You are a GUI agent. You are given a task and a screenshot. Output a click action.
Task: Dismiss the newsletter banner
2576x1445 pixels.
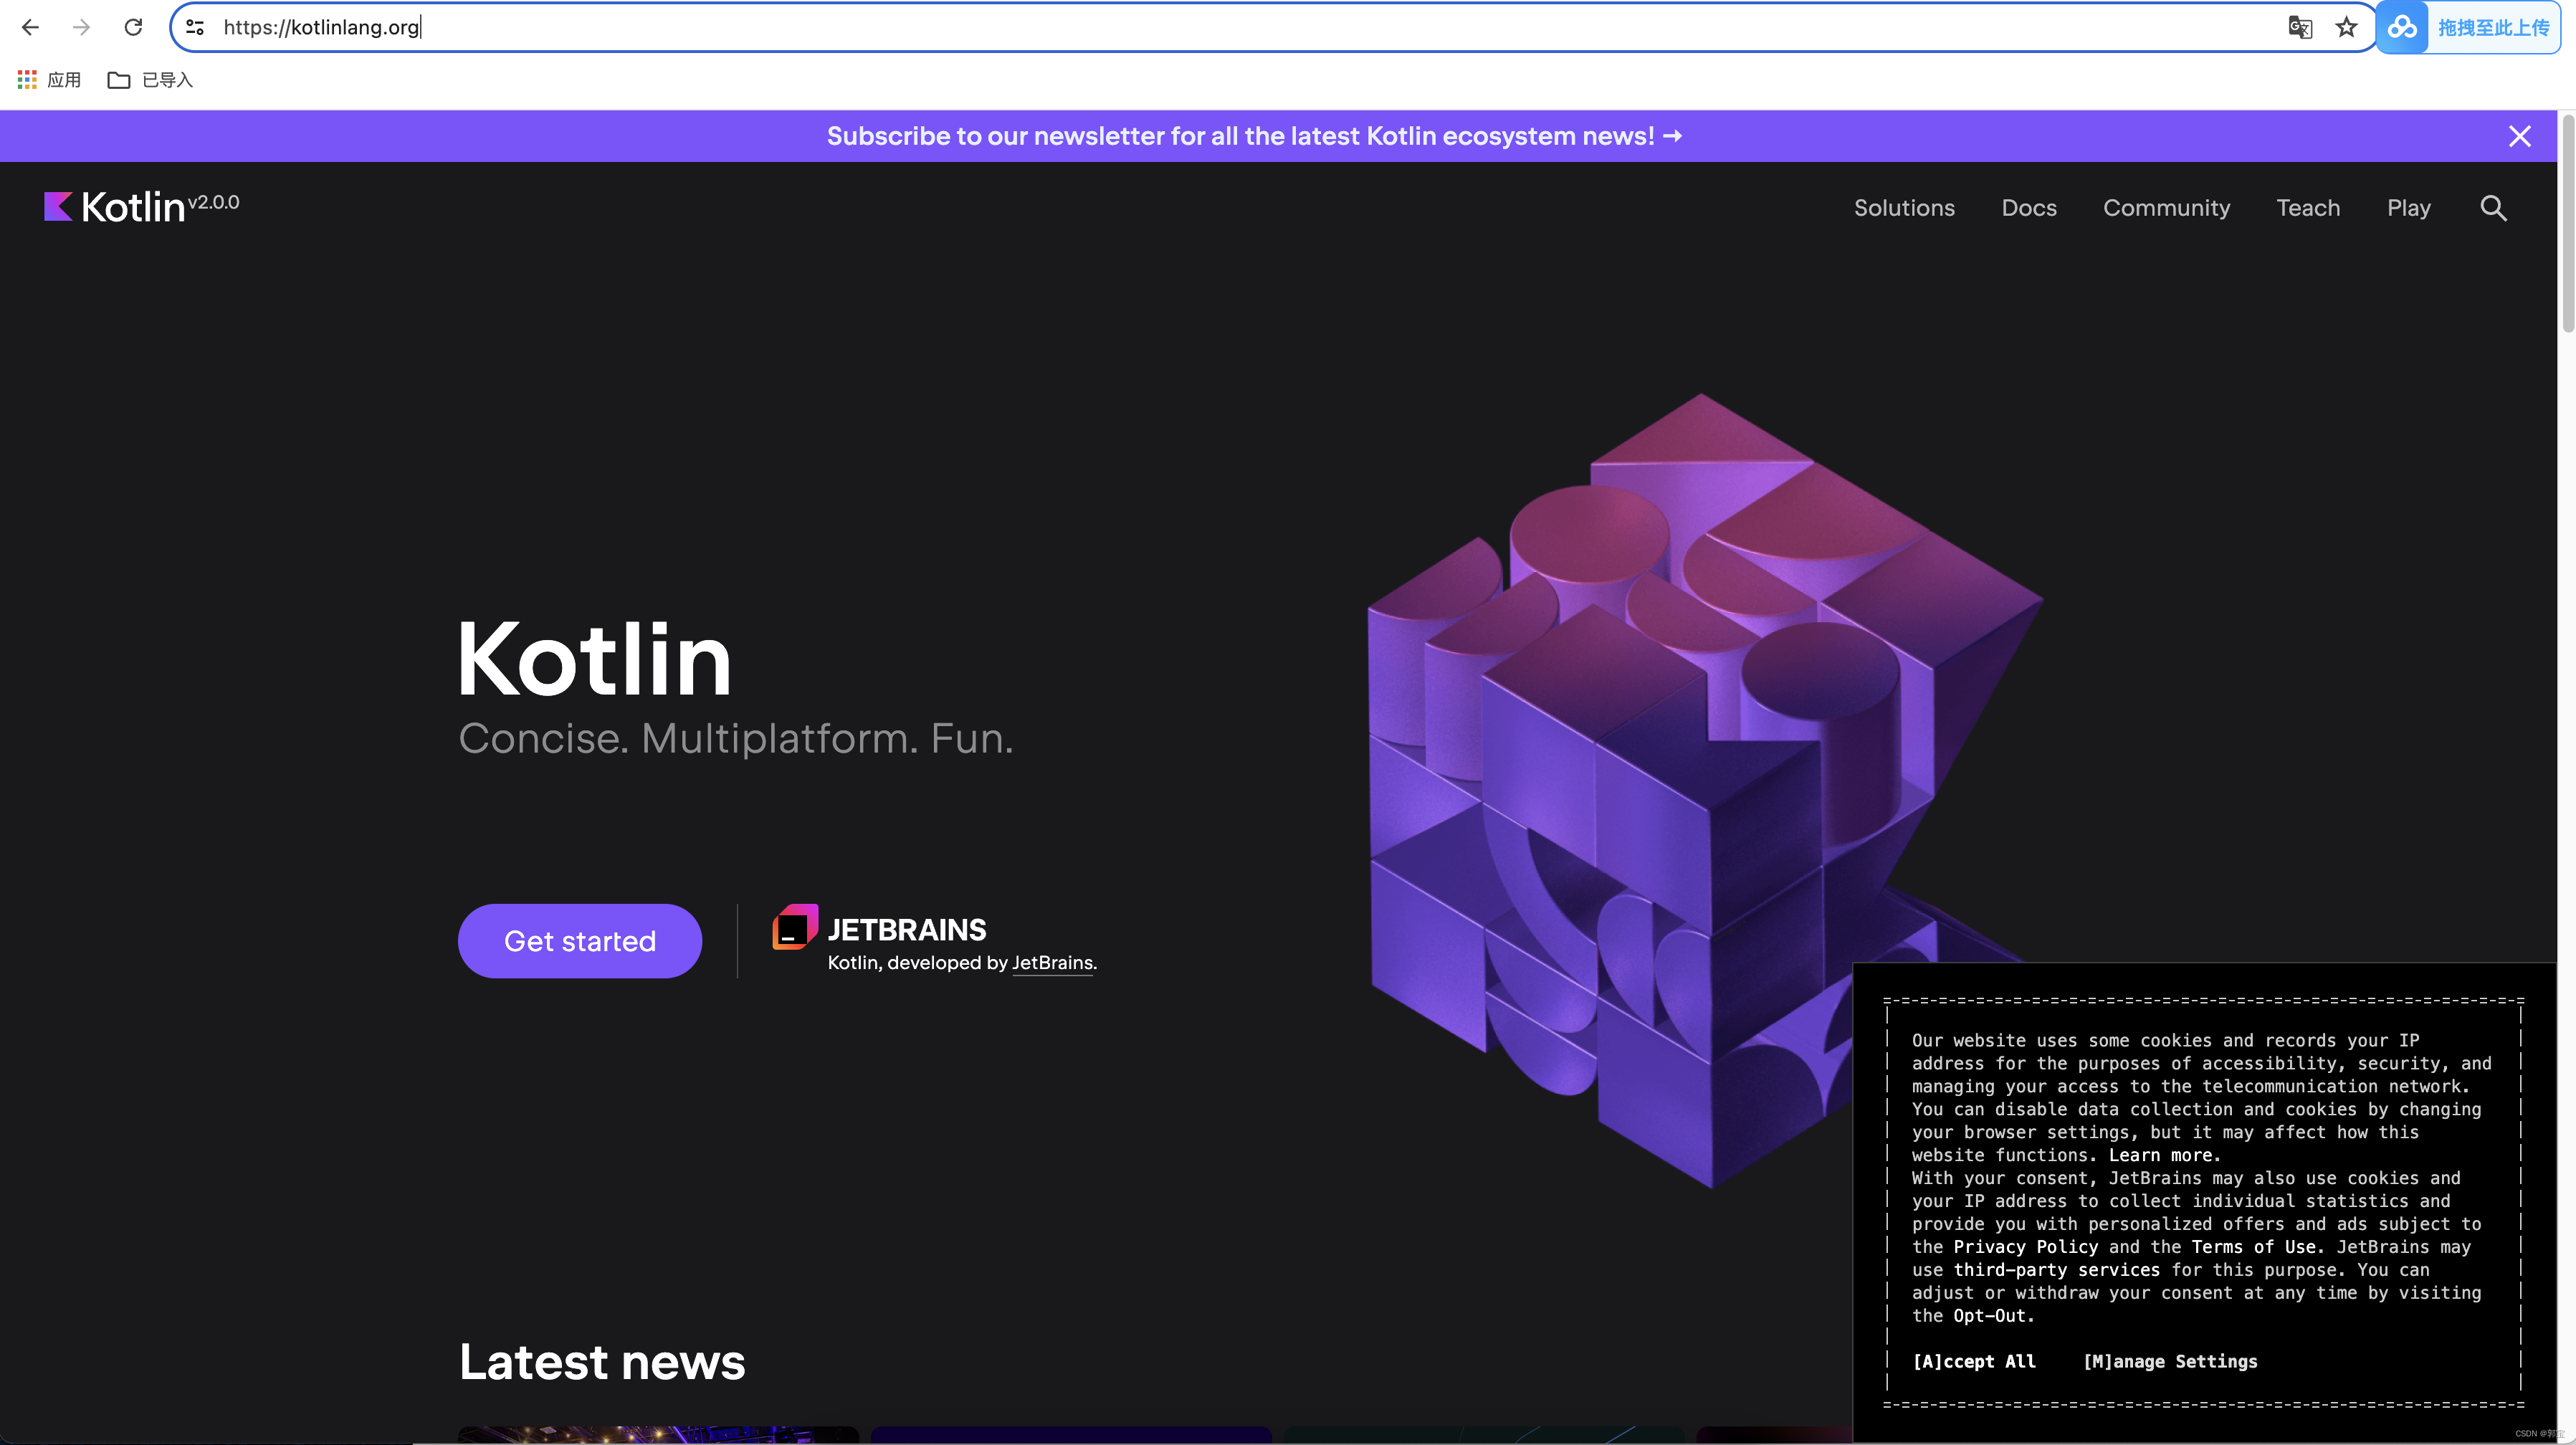click(2519, 136)
